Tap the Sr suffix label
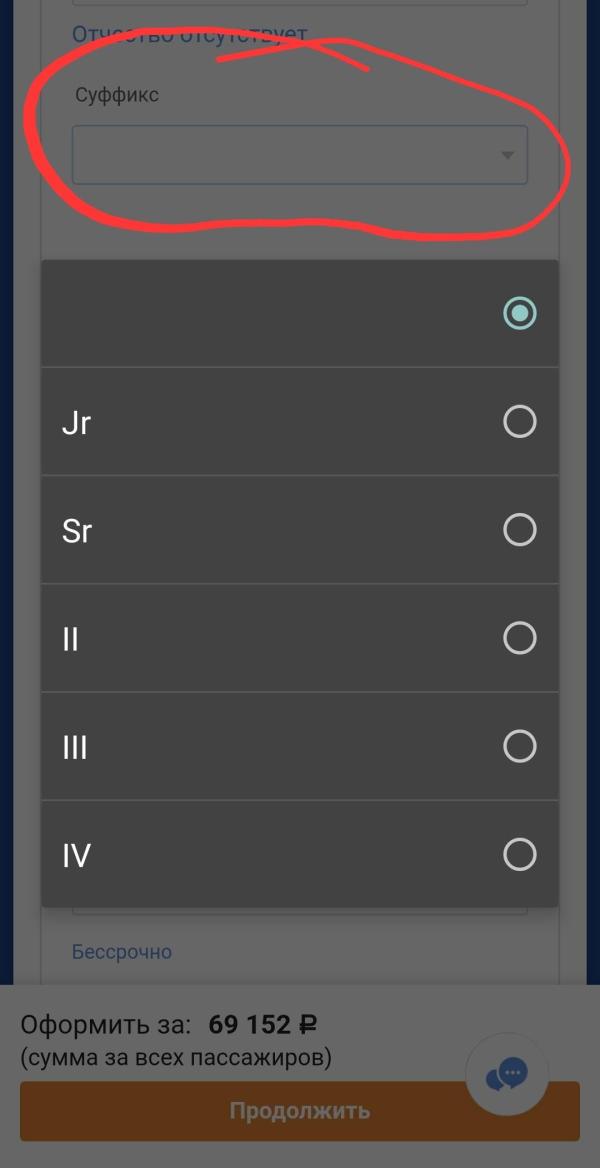Screen dimensions: 600x1168 point(77,531)
